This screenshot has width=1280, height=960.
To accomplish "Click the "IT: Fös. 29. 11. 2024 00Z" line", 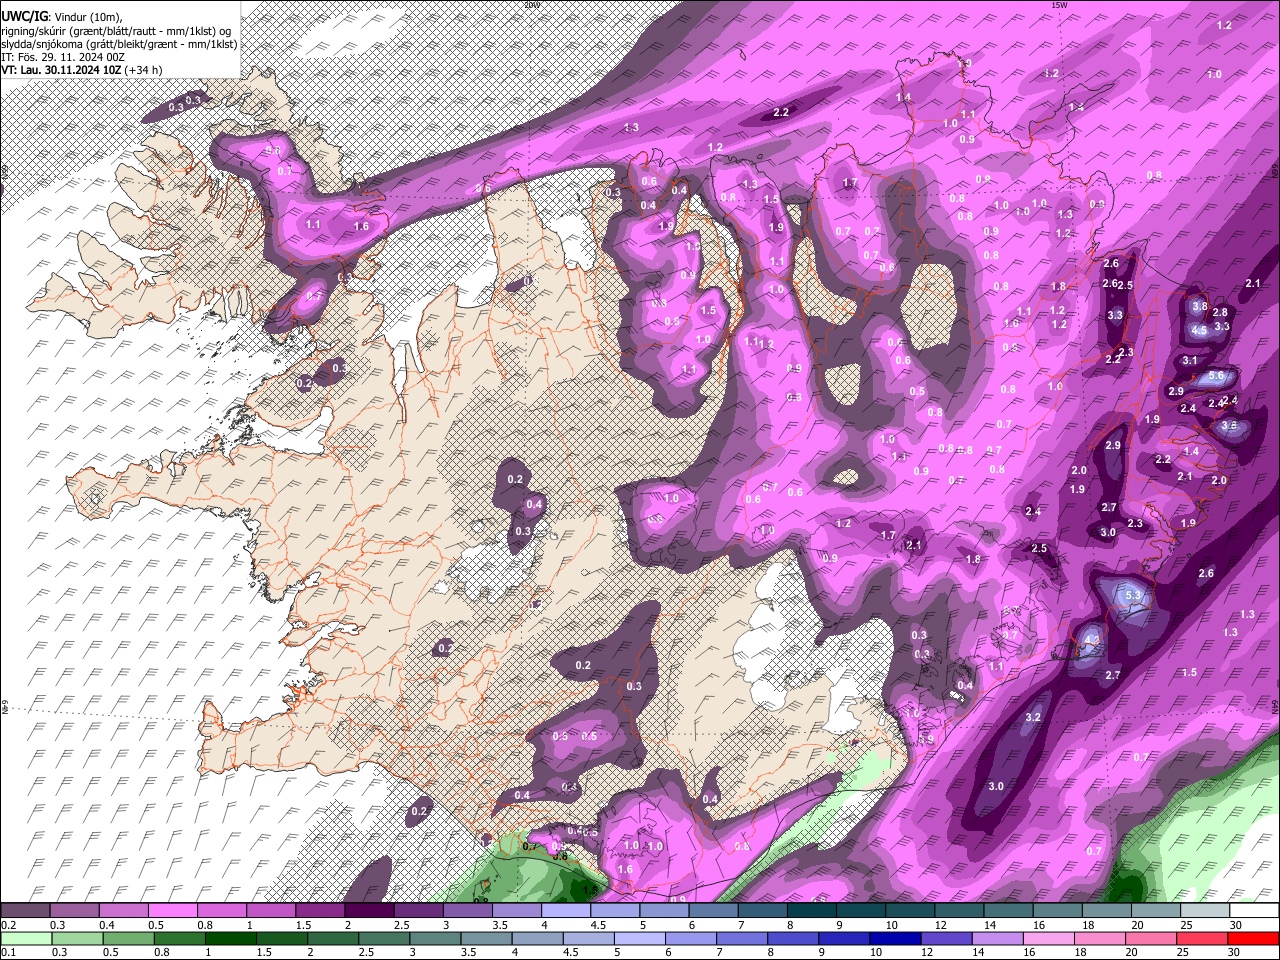I will point(63,57).
